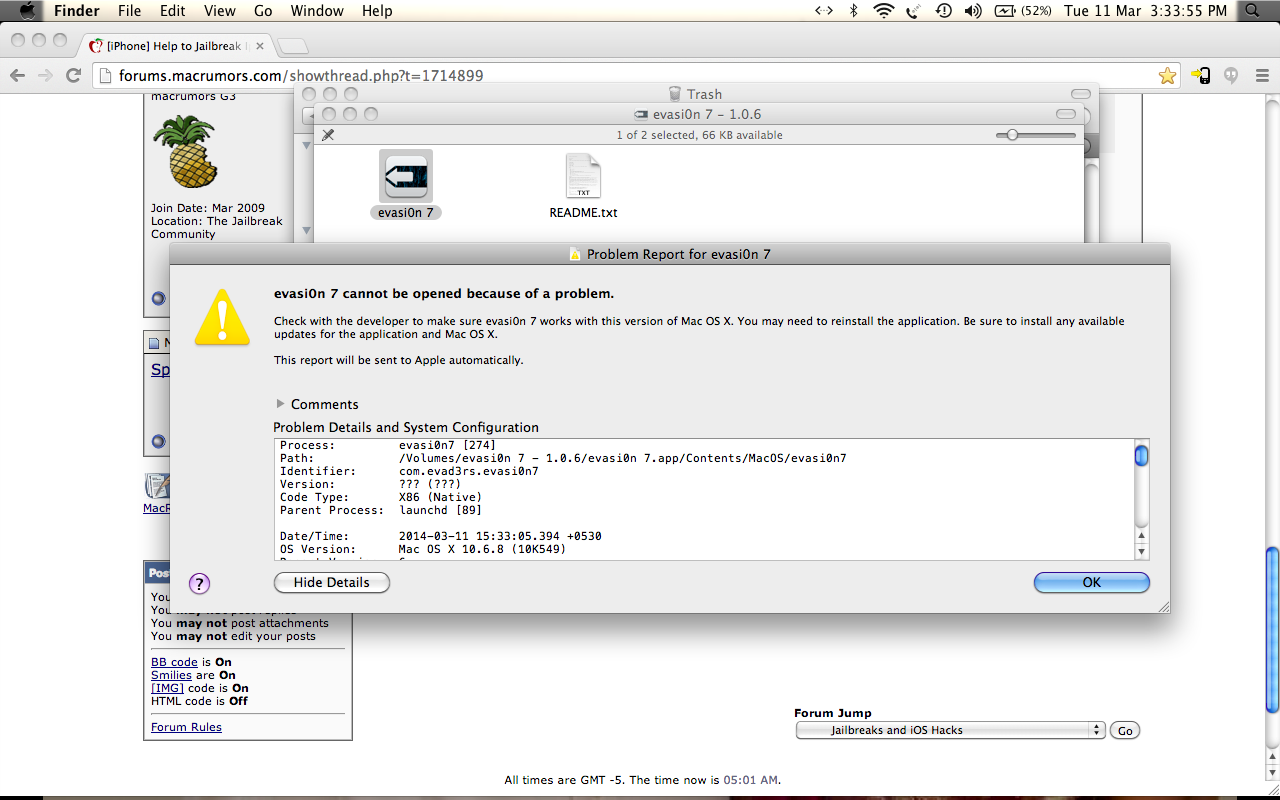
Task: Select the iPhone Help to Jailbreak tab
Action: click(175, 45)
